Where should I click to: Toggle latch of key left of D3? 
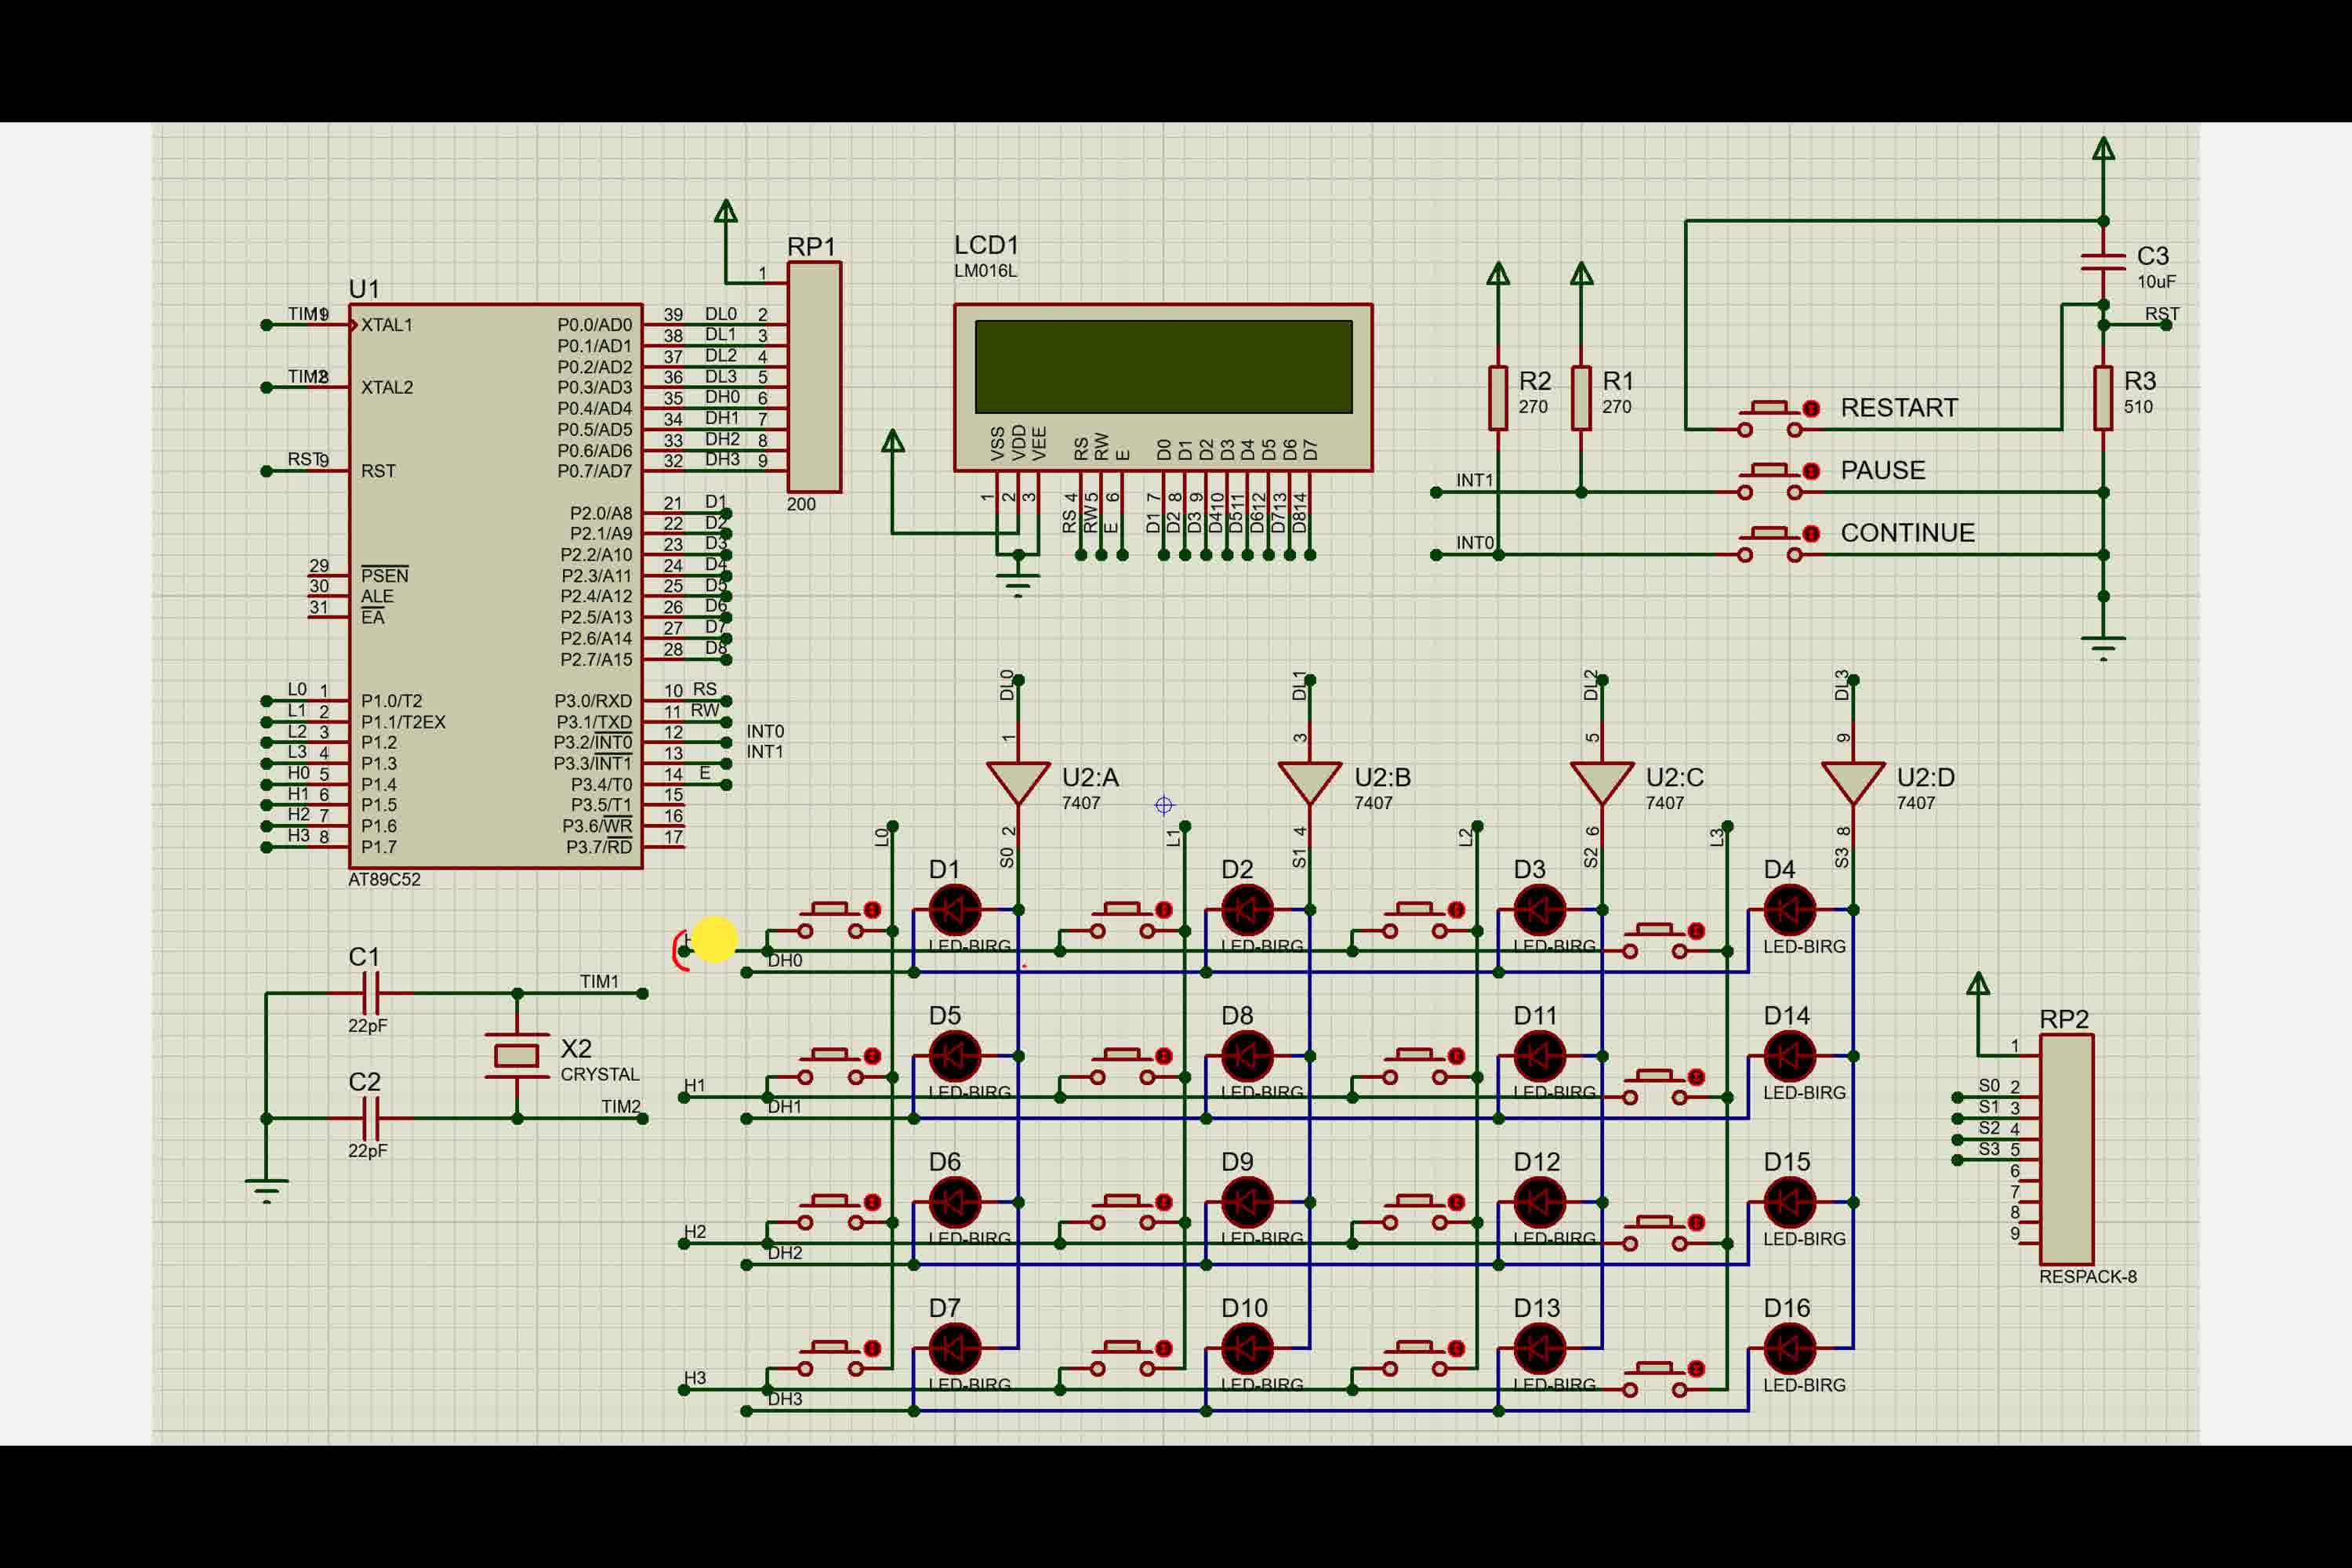coord(1456,910)
